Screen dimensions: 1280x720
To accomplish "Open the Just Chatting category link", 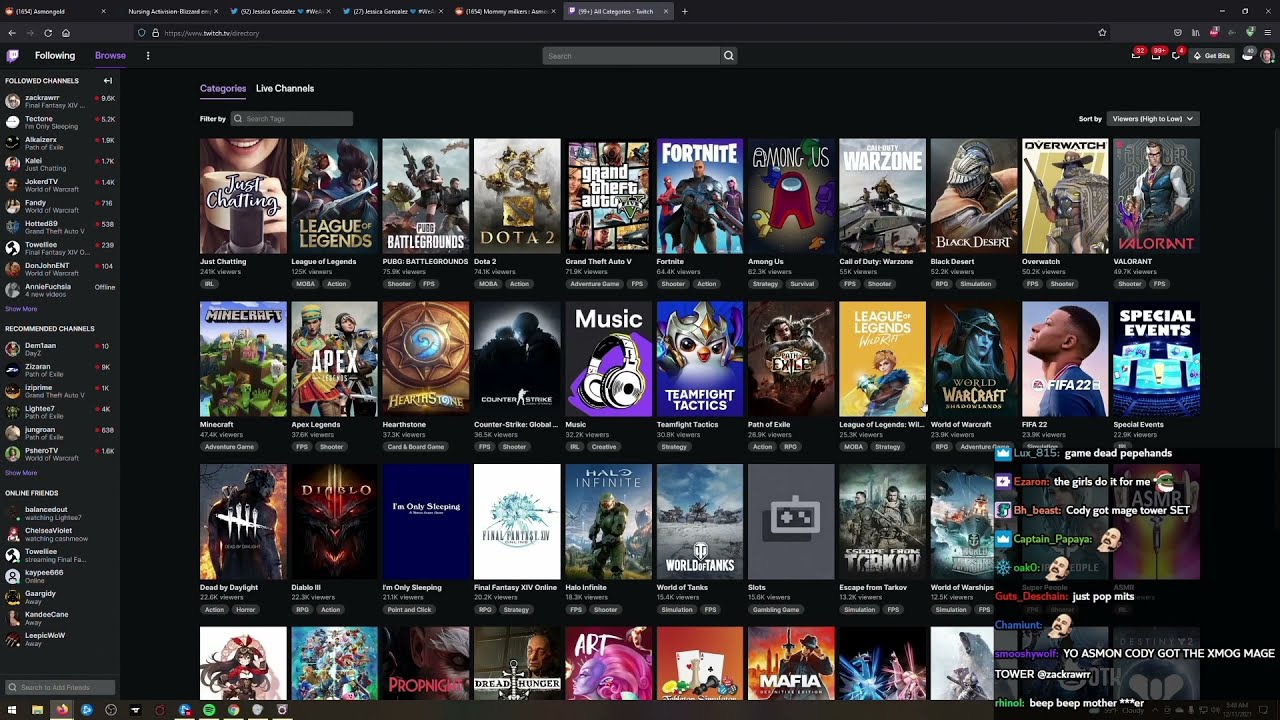I will pyautogui.click(x=223, y=262).
